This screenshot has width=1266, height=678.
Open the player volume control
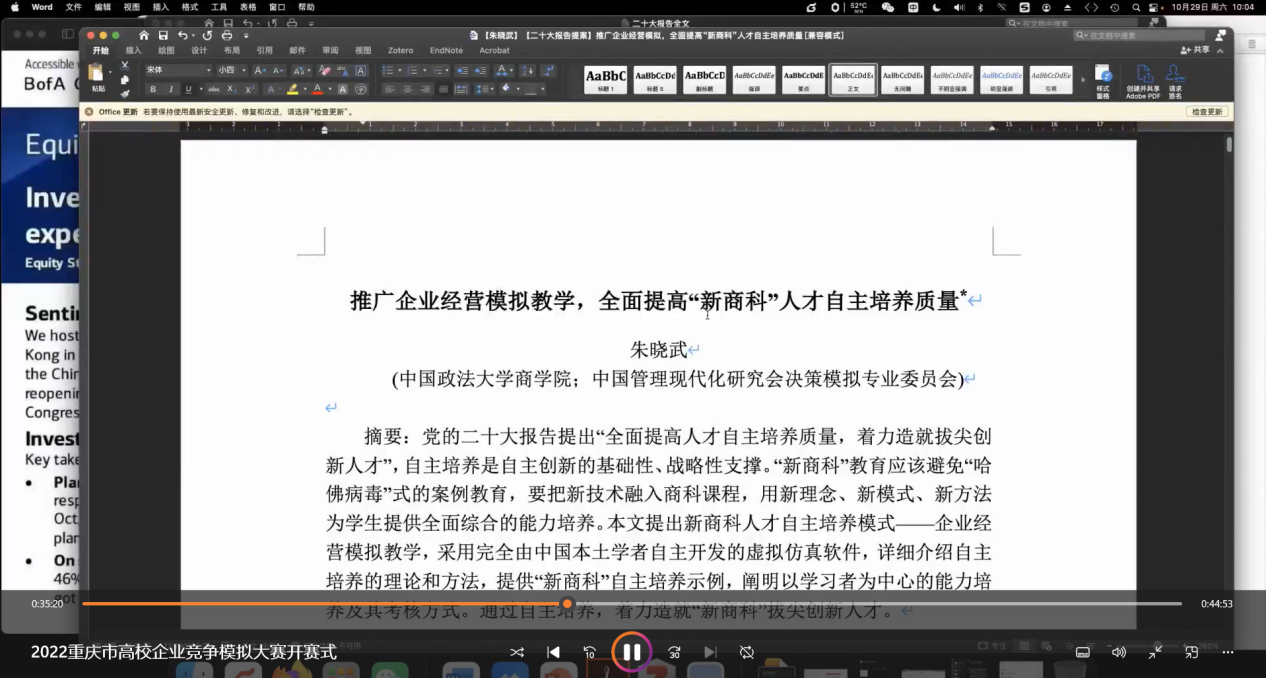tap(1118, 652)
